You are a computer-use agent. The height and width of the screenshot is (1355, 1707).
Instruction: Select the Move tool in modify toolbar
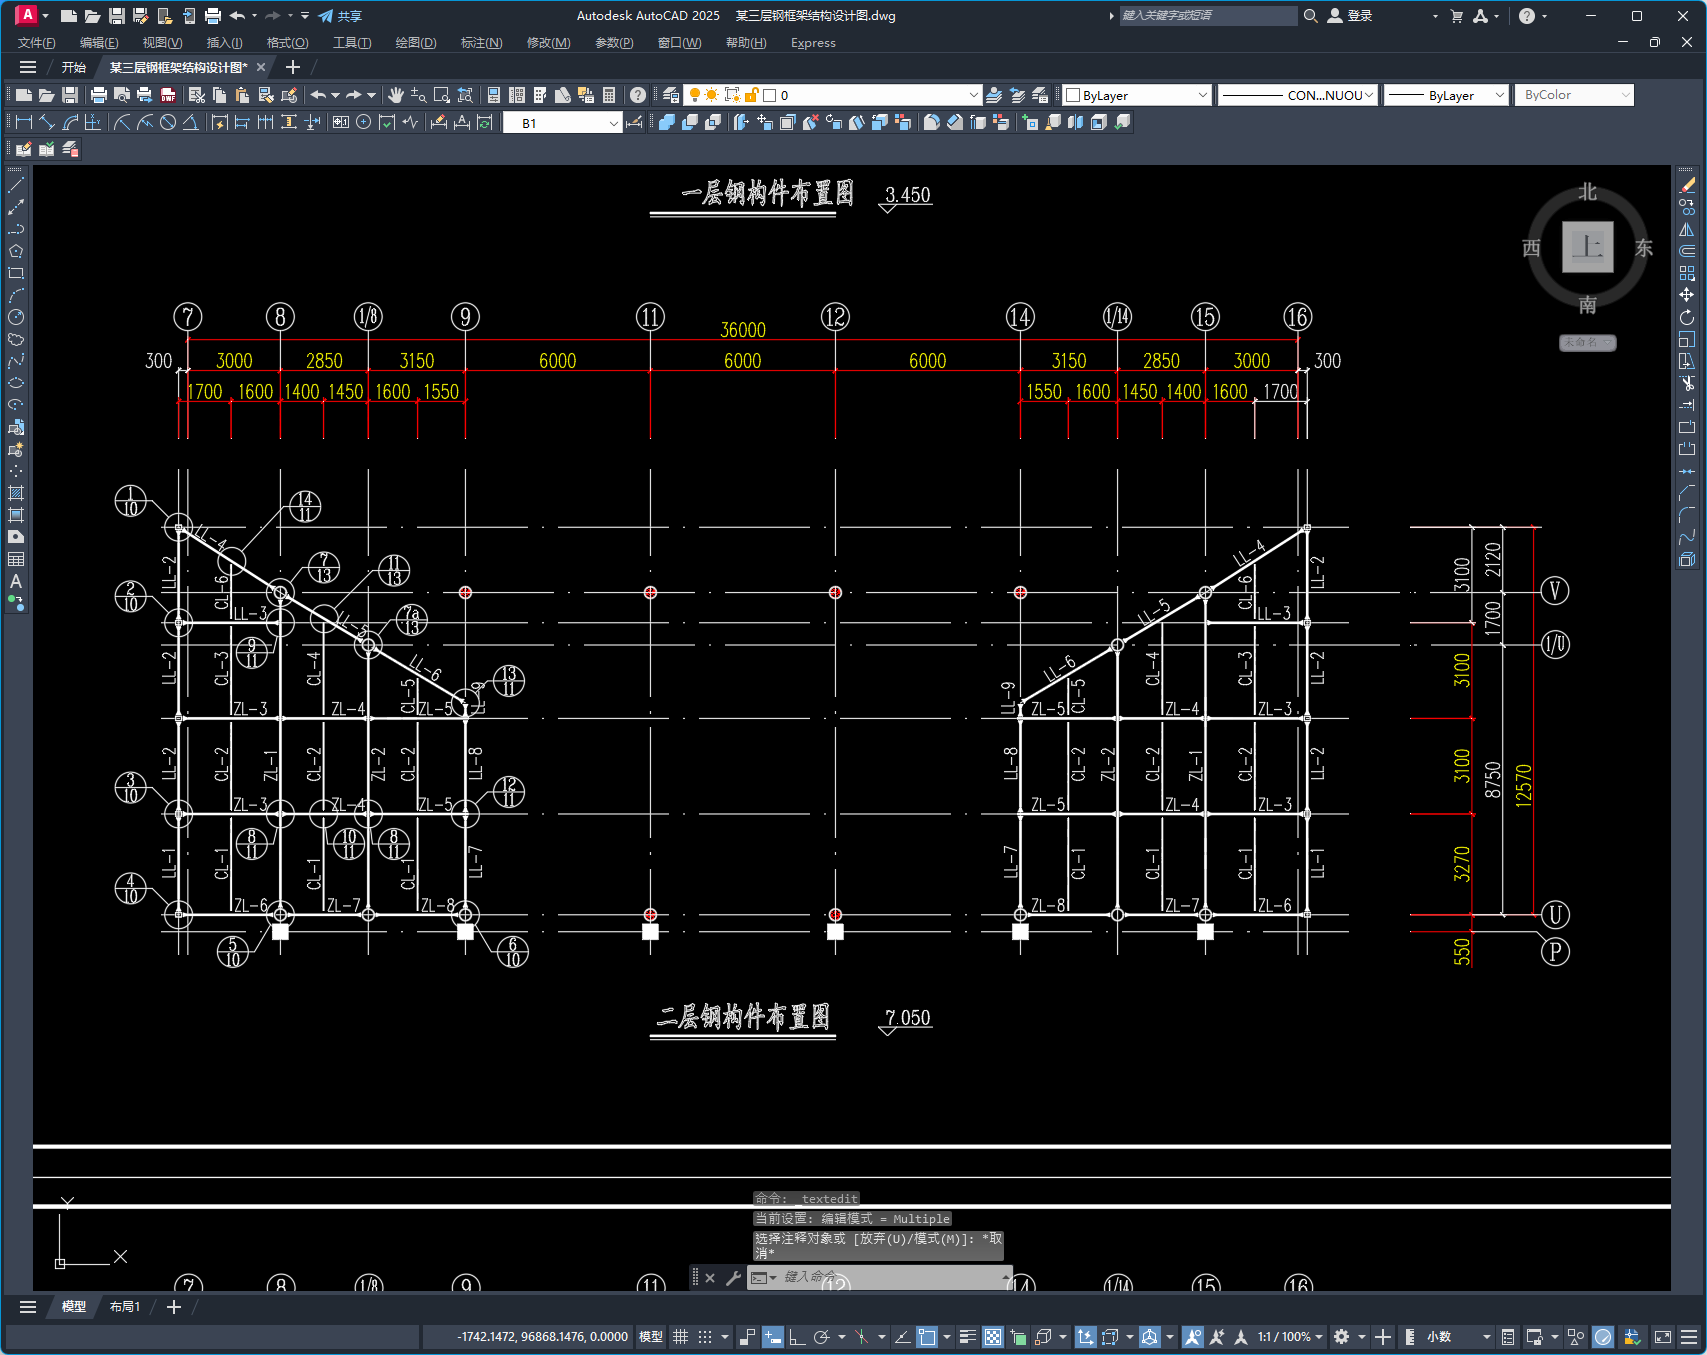(1687, 295)
